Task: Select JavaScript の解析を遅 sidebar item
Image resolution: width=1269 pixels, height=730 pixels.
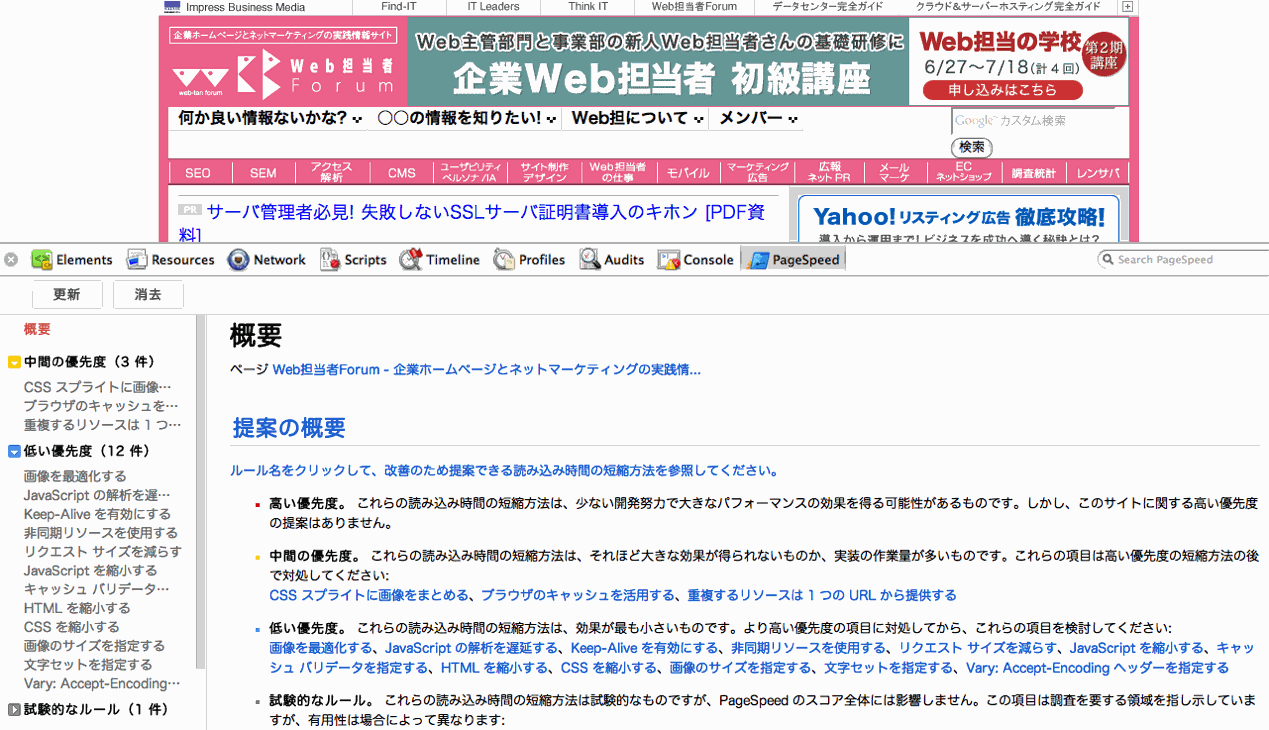Action: pyautogui.click(x=97, y=495)
